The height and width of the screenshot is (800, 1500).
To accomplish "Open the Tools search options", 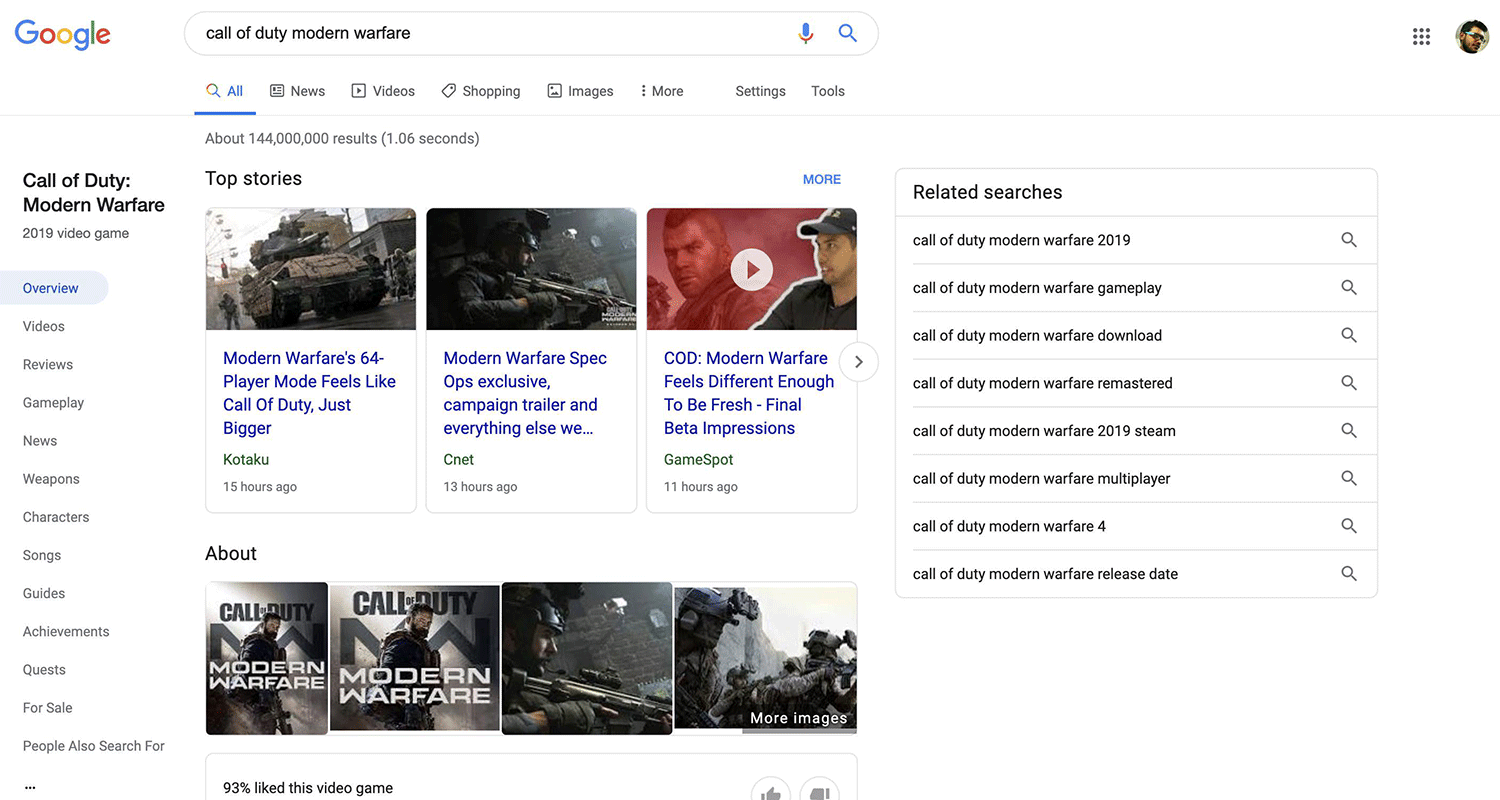I will click(827, 91).
